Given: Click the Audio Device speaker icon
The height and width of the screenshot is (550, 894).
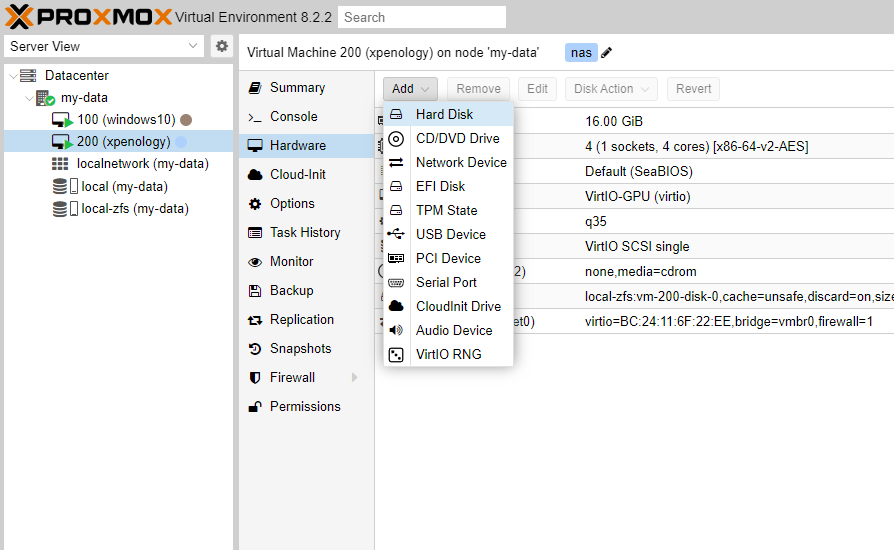Looking at the screenshot, I should [x=396, y=330].
